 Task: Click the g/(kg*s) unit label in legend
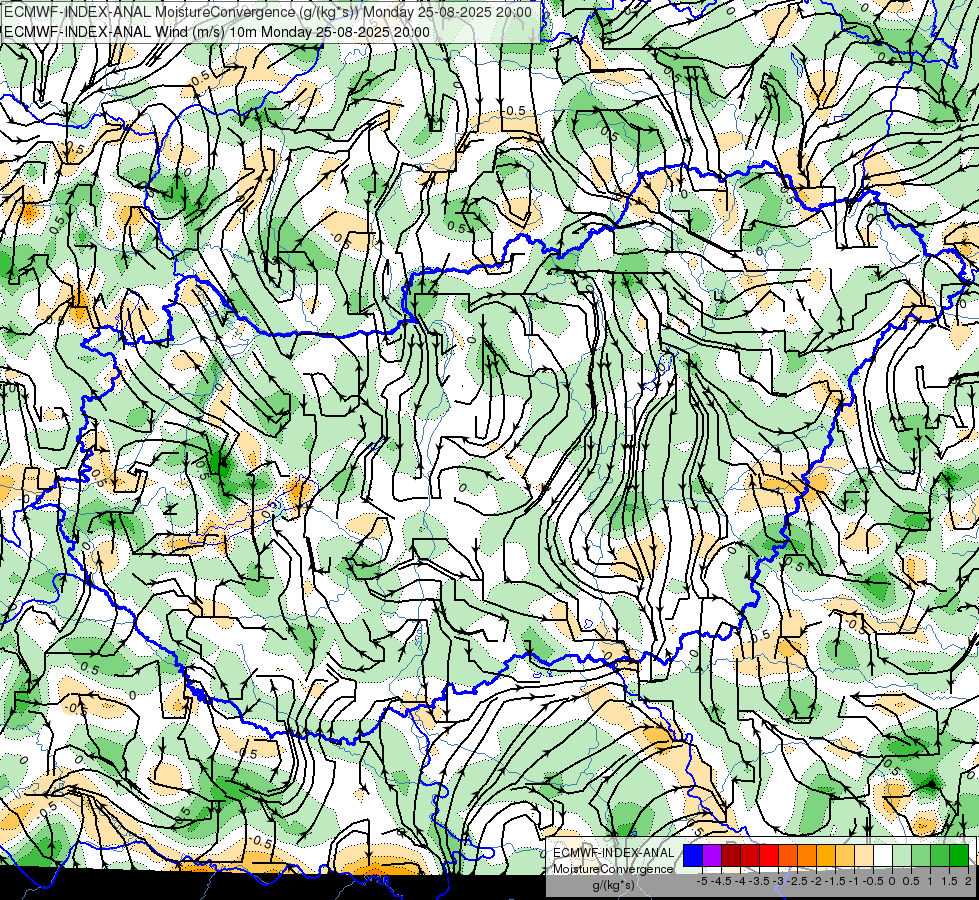(613, 886)
